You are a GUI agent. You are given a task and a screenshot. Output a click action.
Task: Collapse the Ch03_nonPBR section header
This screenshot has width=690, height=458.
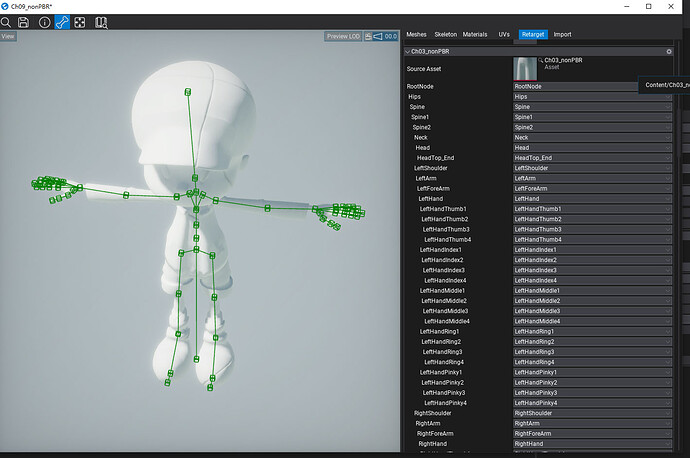(407, 51)
